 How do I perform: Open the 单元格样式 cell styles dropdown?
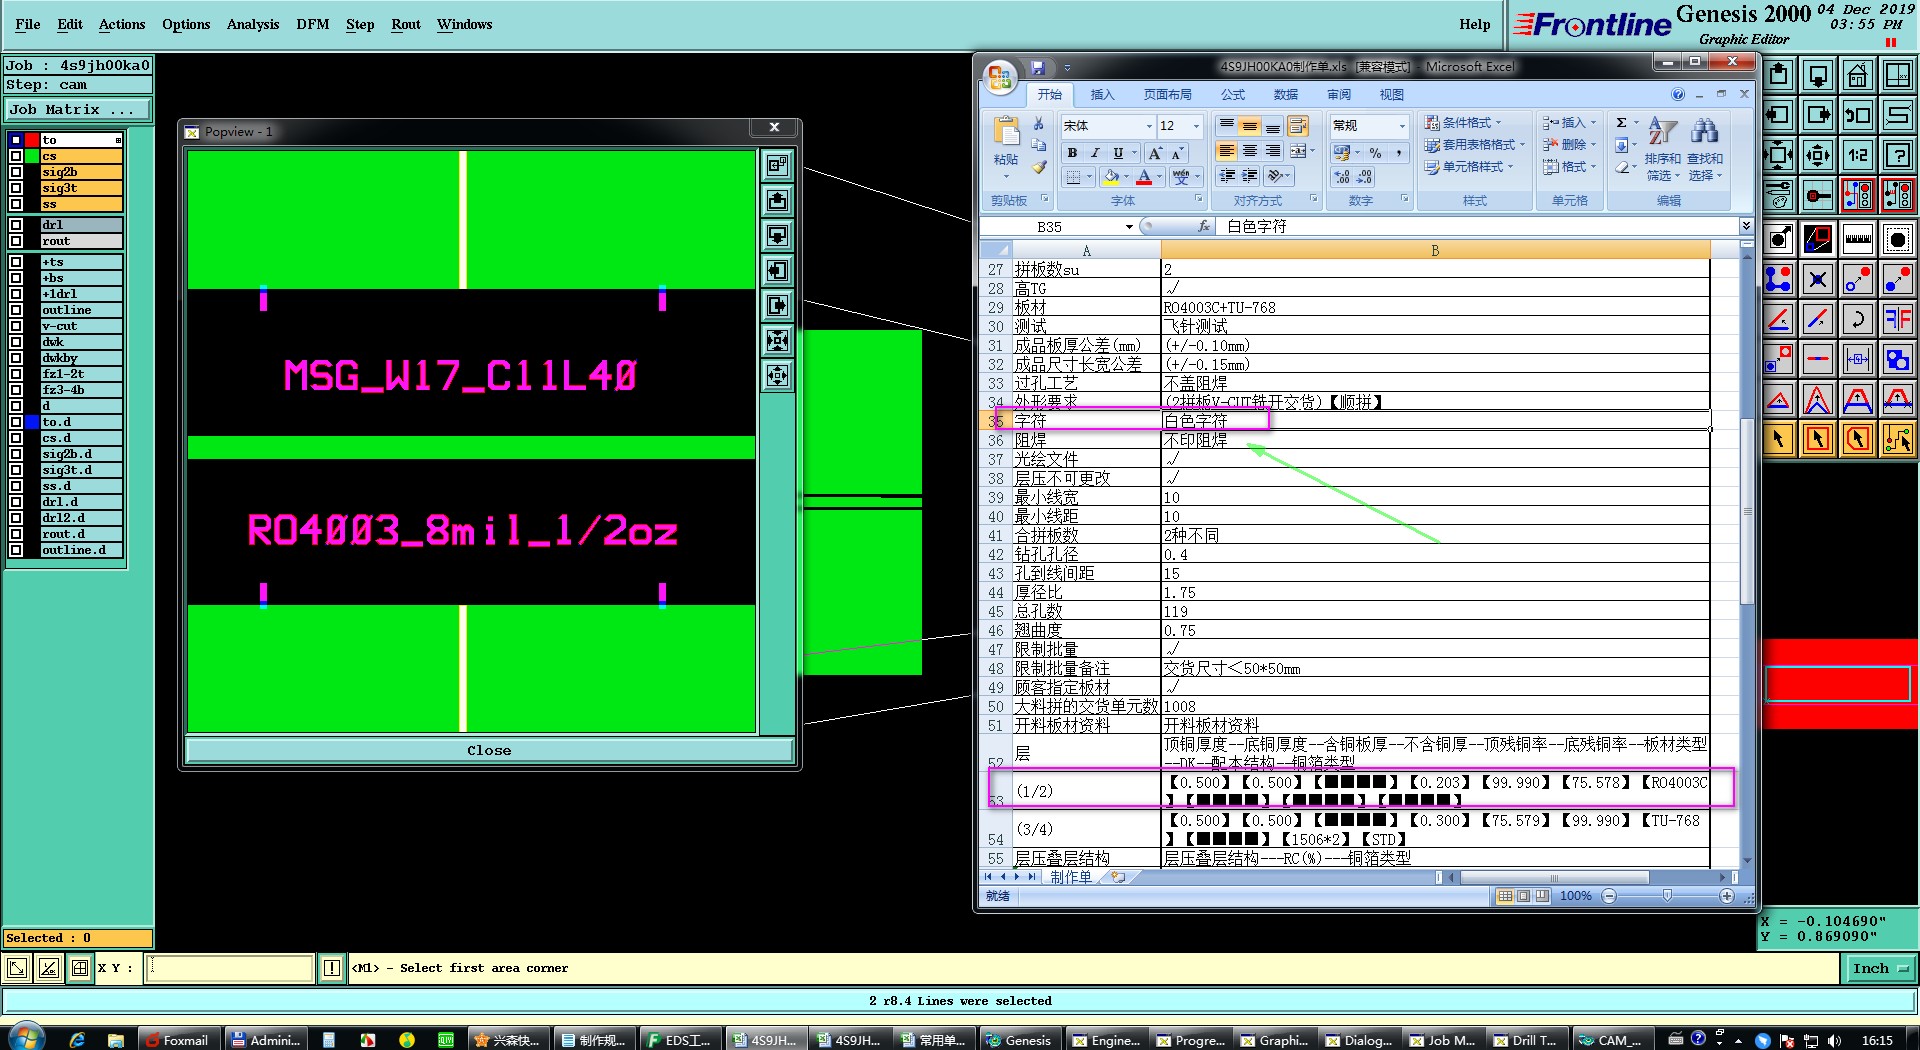click(1470, 167)
